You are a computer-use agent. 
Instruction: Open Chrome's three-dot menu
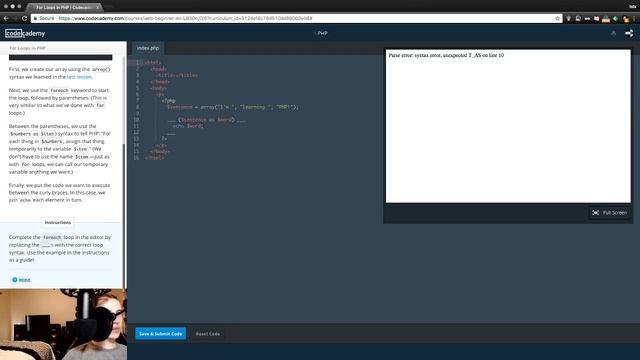pyautogui.click(x=635, y=18)
